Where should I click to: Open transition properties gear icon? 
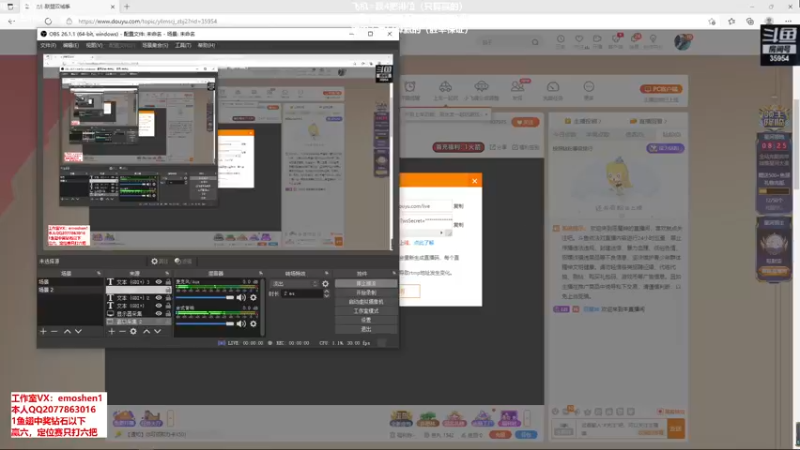pos(326,284)
